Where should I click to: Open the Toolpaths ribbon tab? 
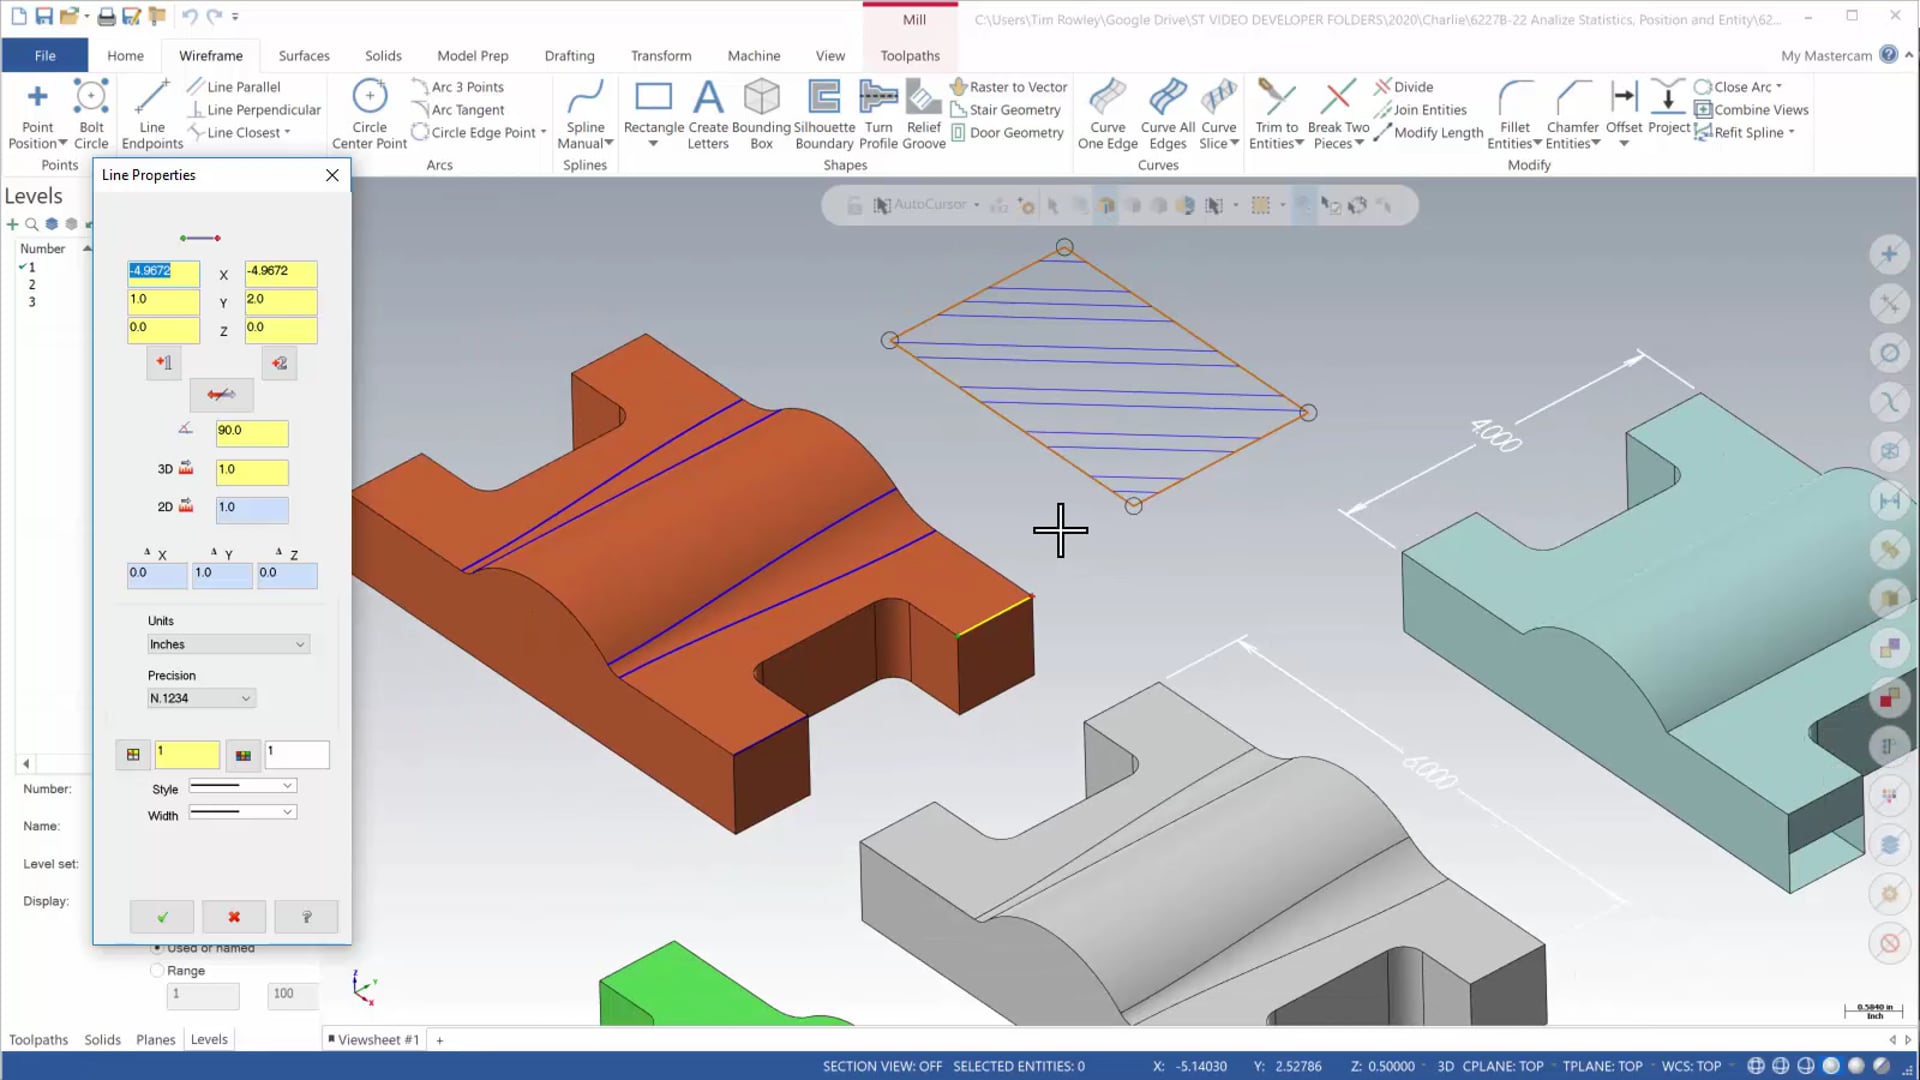910,55
